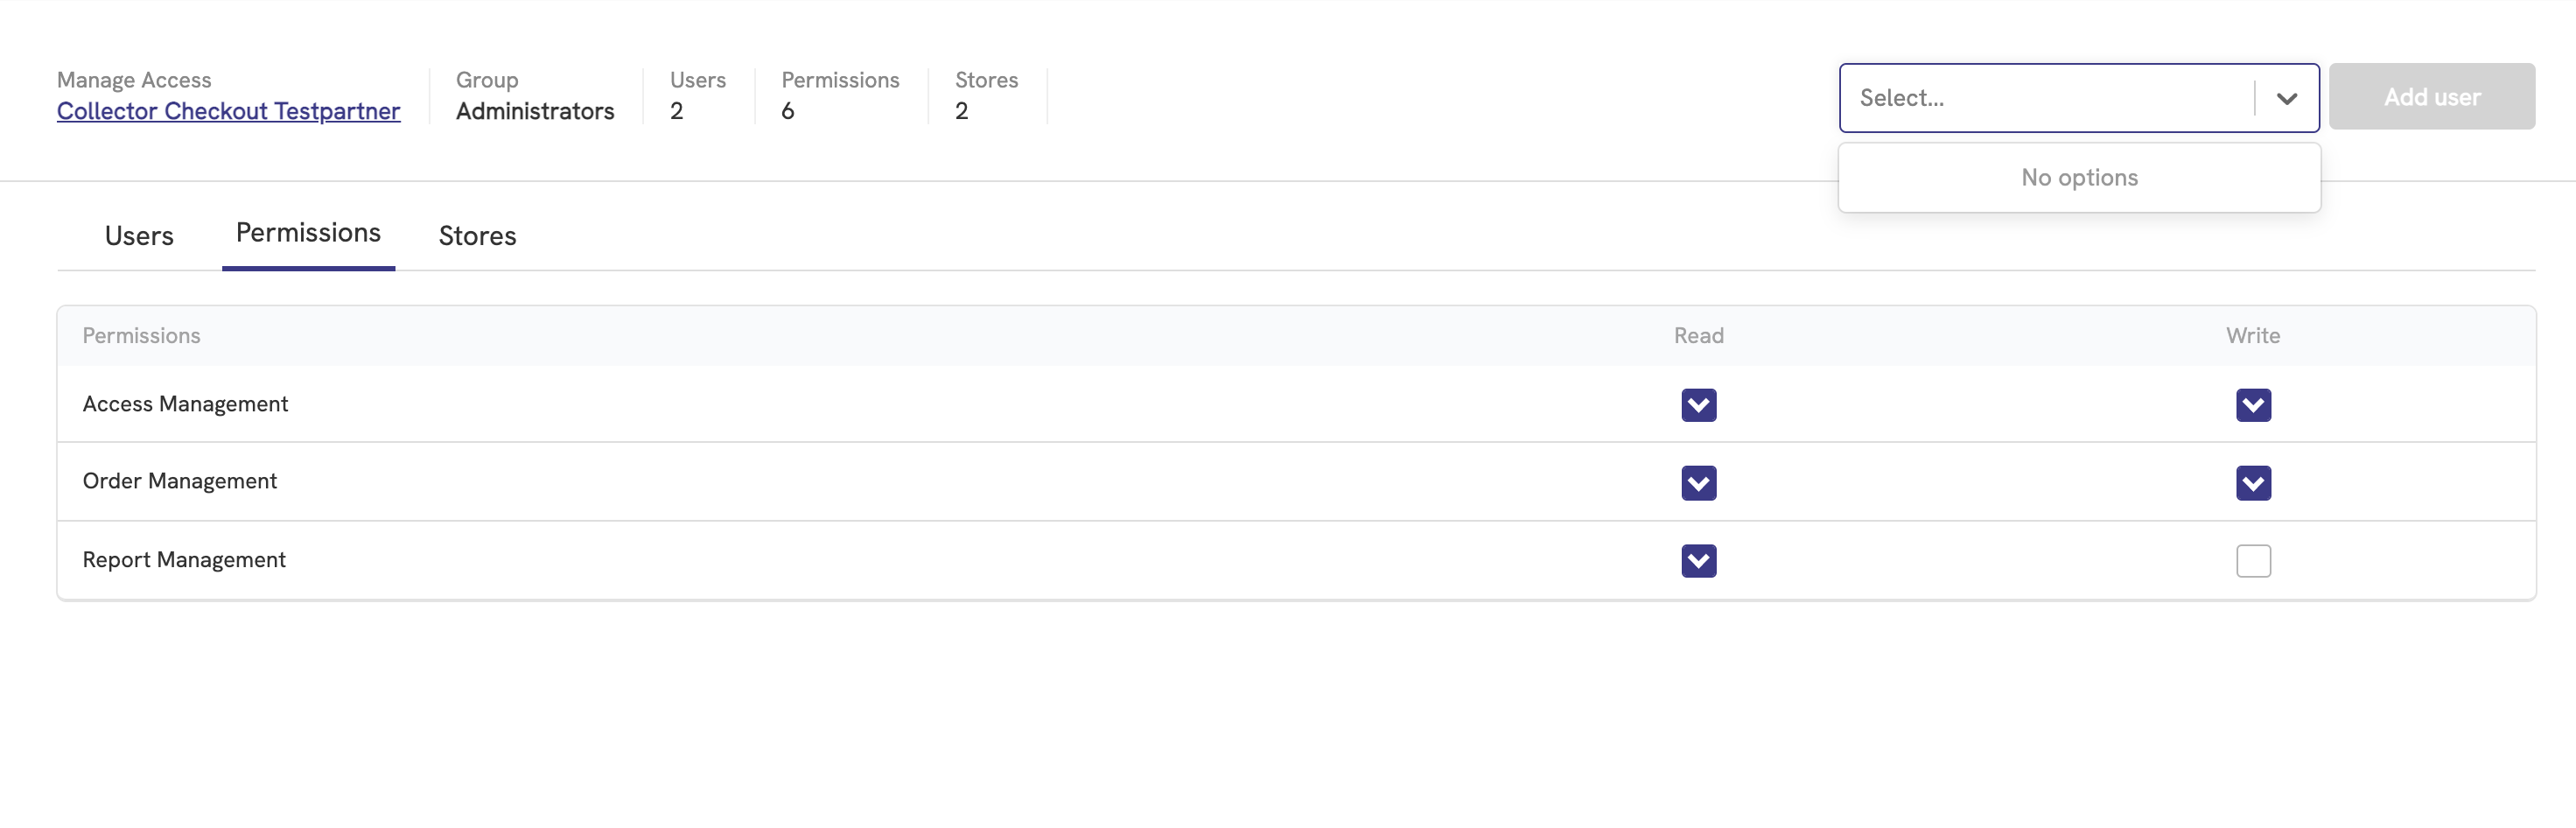Open the Stores tab
The image size is (2576, 828).
[x=477, y=236]
